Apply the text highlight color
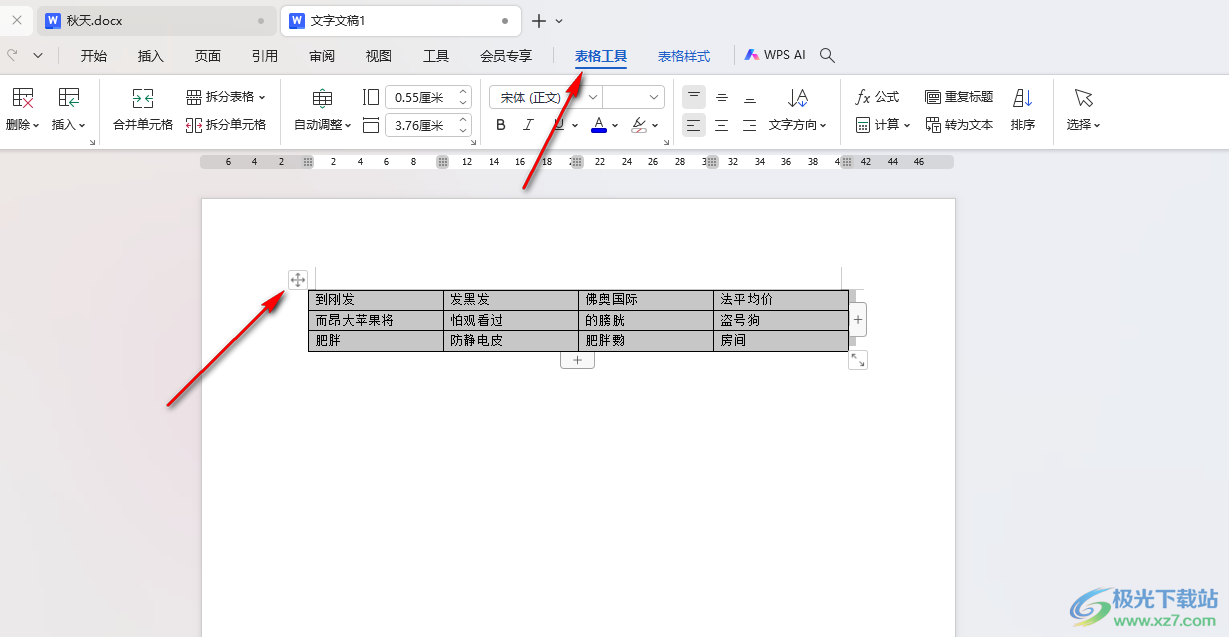This screenshot has height=637, width=1229. point(640,125)
